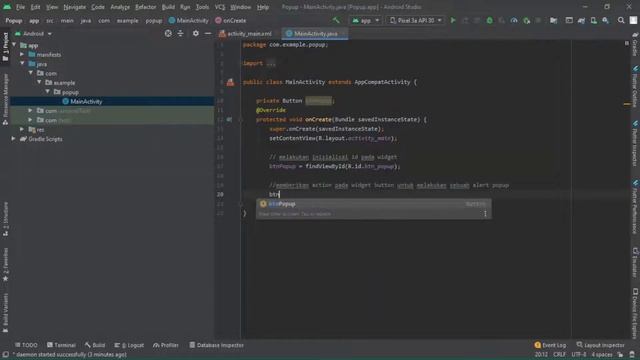Select the MainActivity.java editor tab
The height and width of the screenshot is (360, 640).
click(315, 33)
